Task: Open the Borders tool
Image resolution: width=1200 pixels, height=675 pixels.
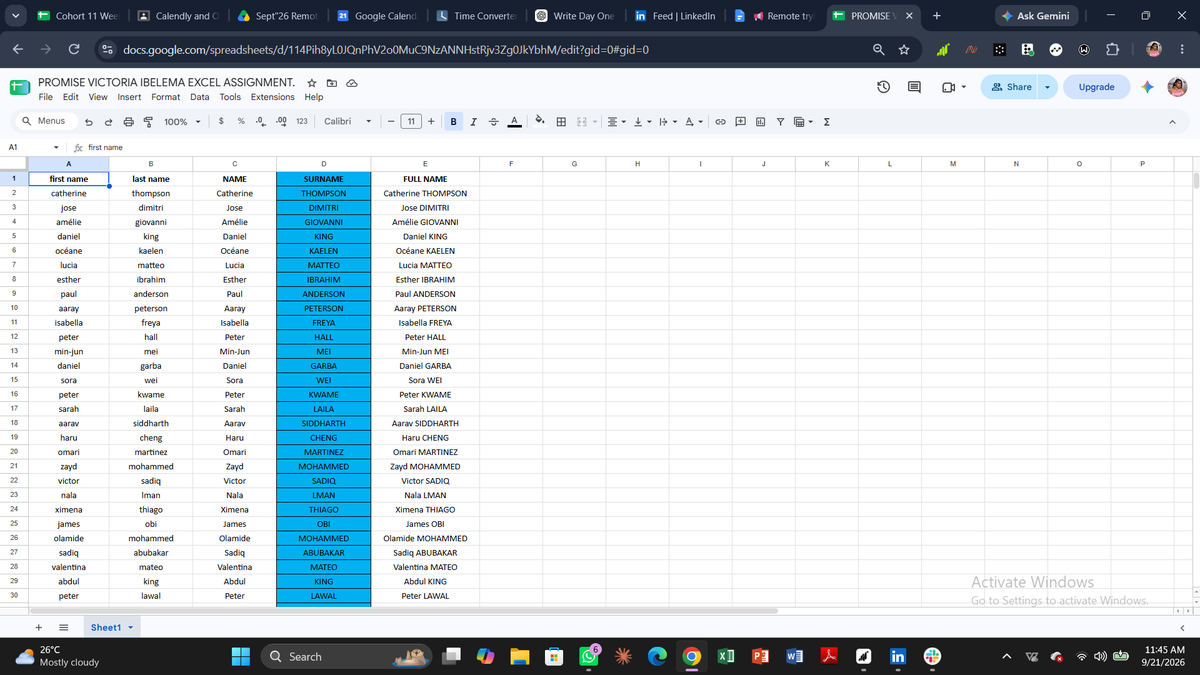Action: 562,121
